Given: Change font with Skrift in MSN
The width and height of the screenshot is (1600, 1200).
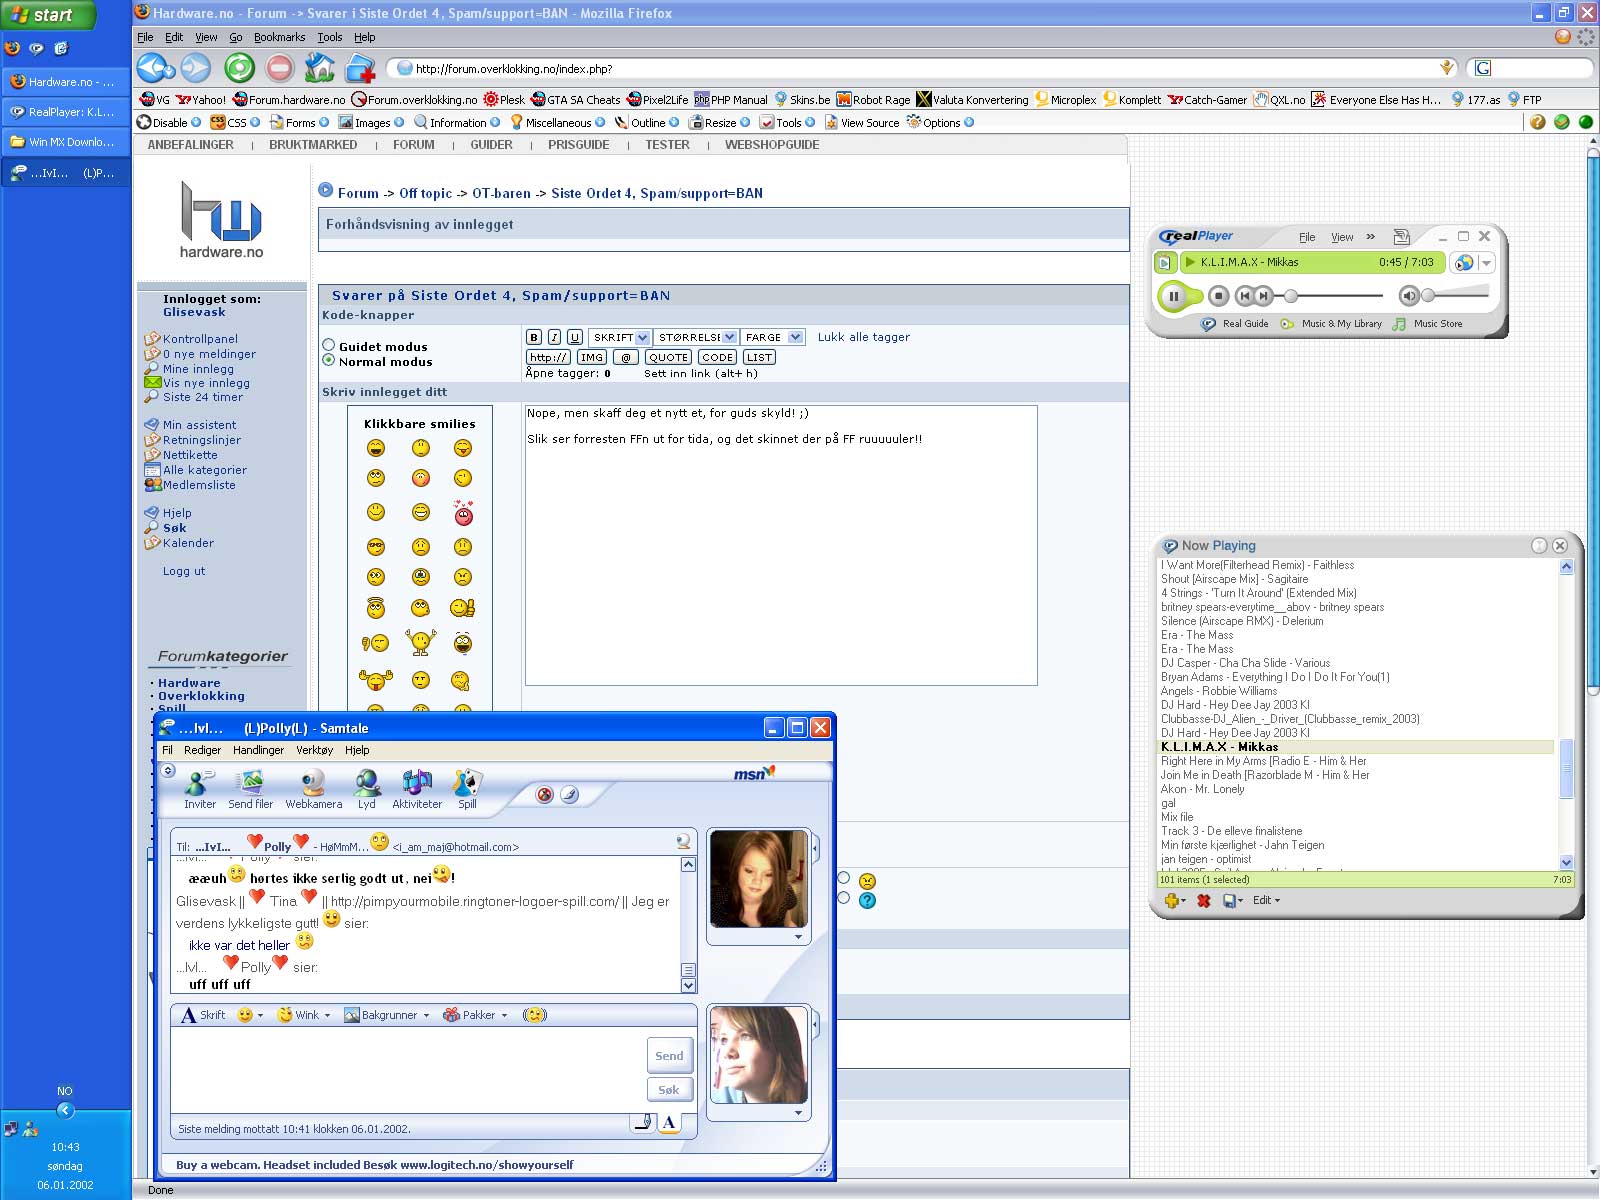Looking at the screenshot, I should tap(203, 1015).
